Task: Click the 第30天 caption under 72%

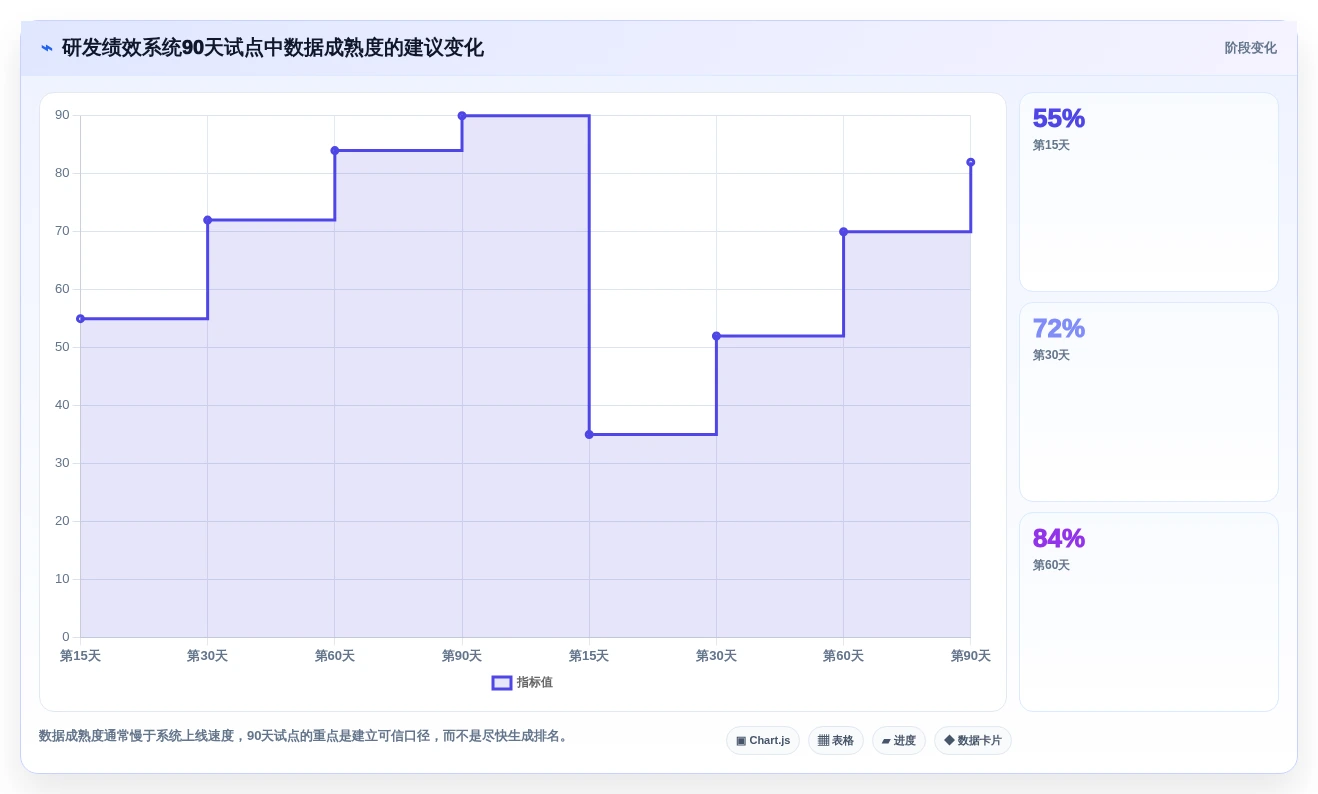Action: [1051, 356]
